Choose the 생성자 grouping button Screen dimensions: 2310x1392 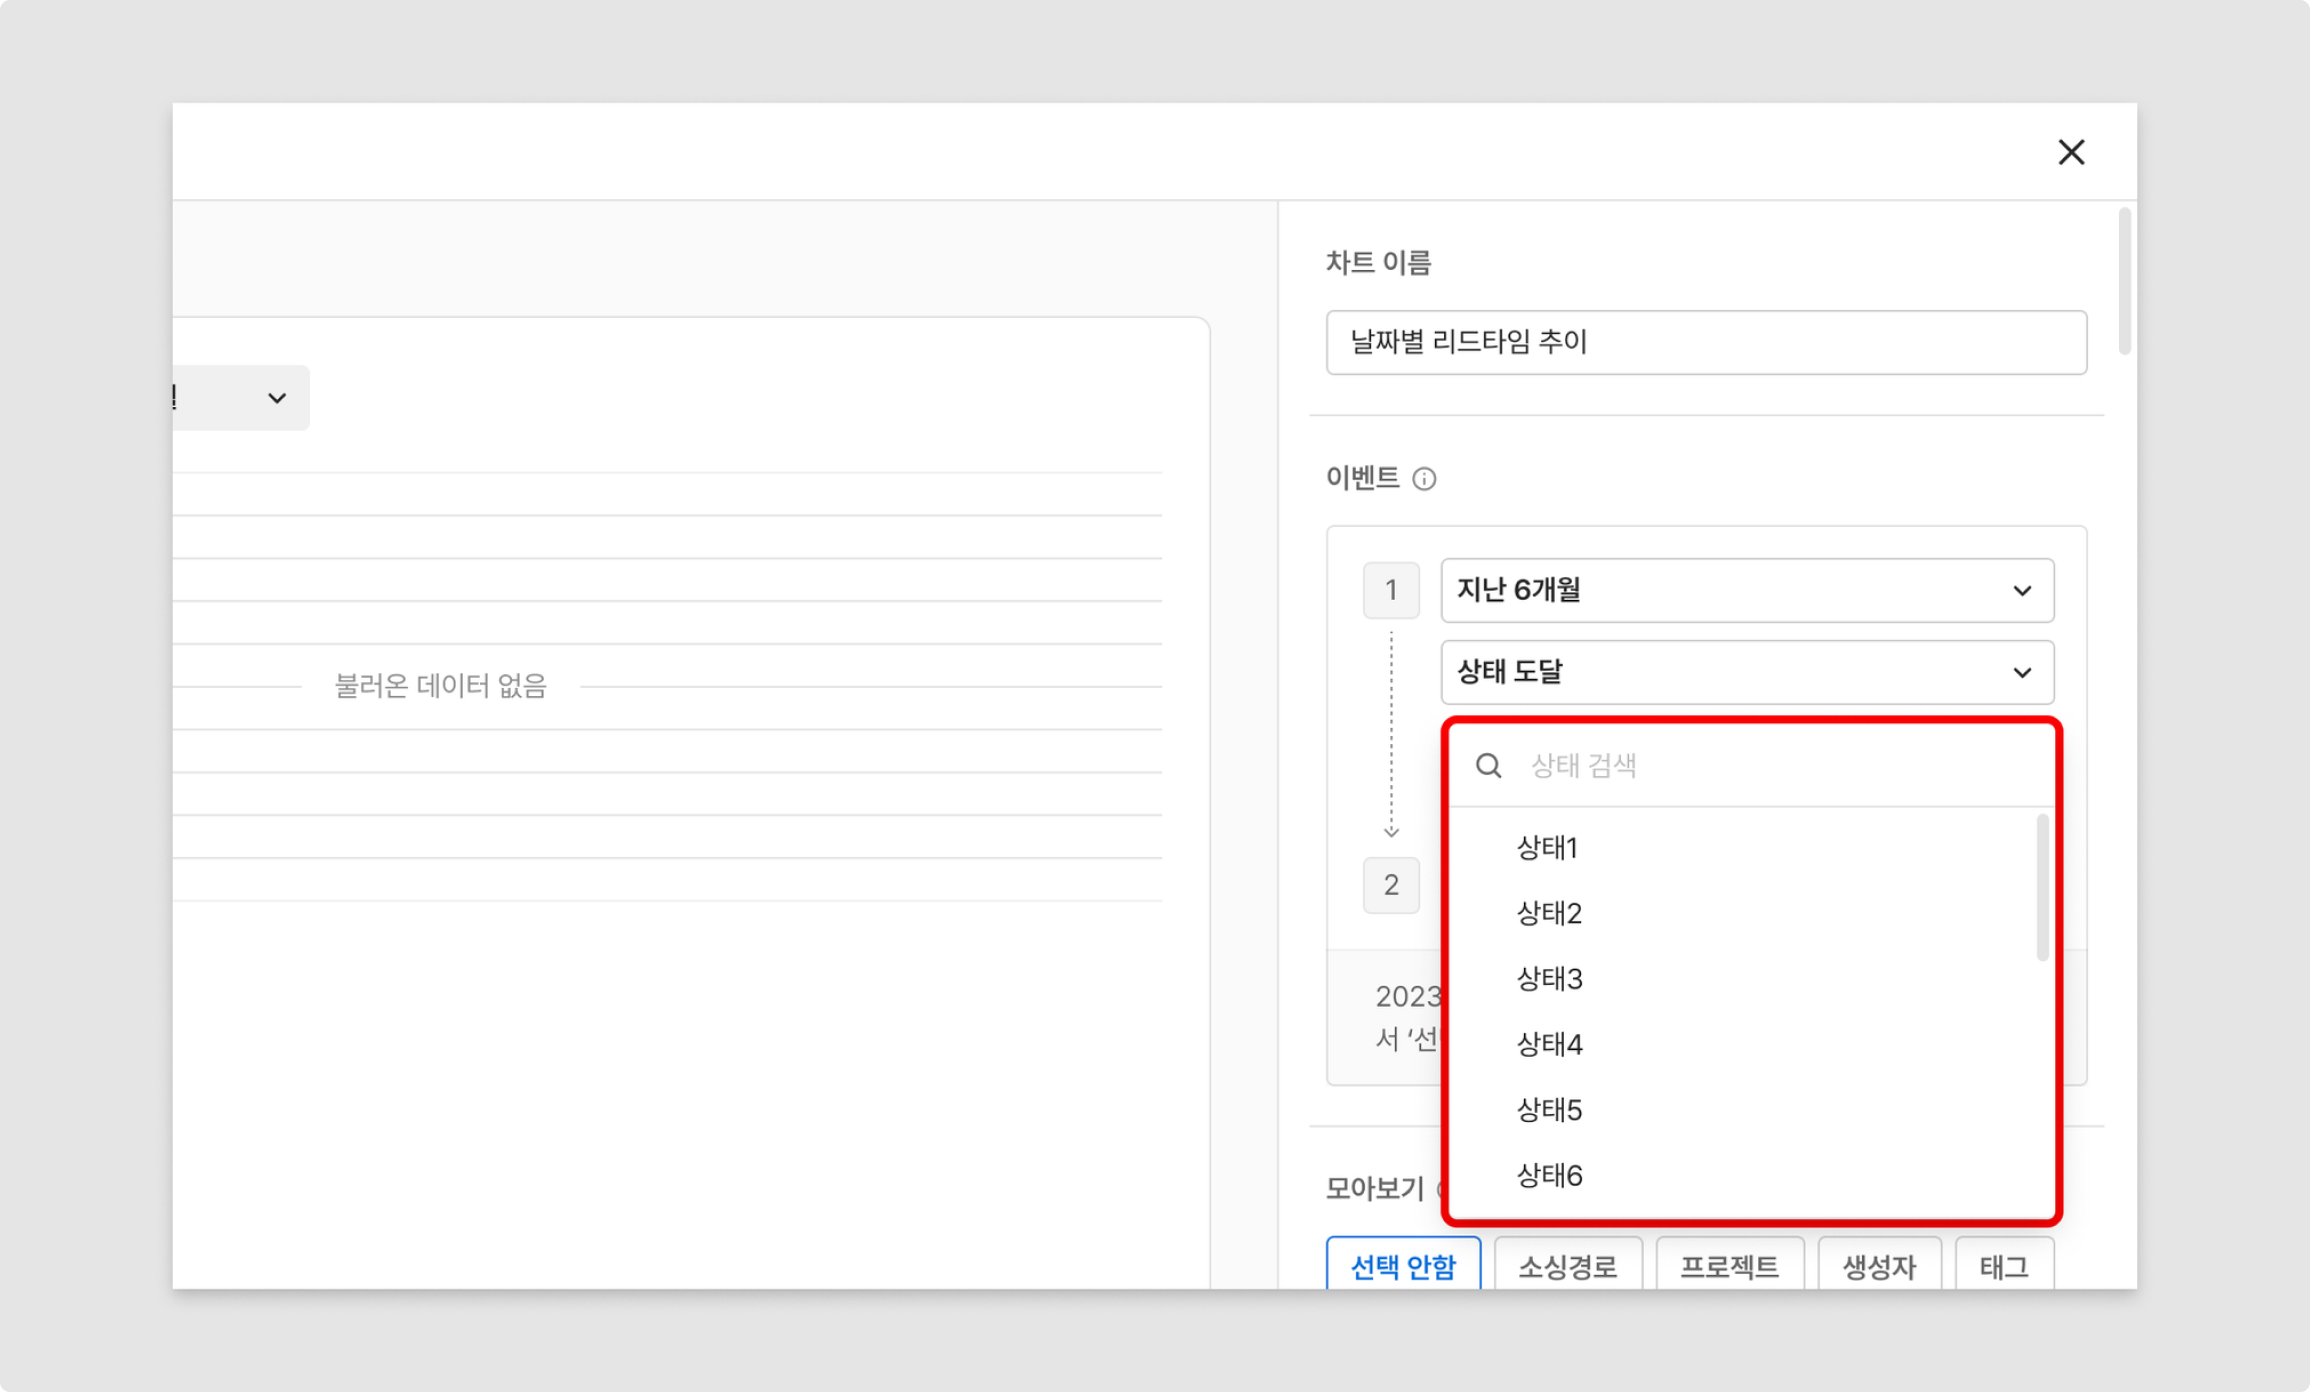pos(1878,1265)
